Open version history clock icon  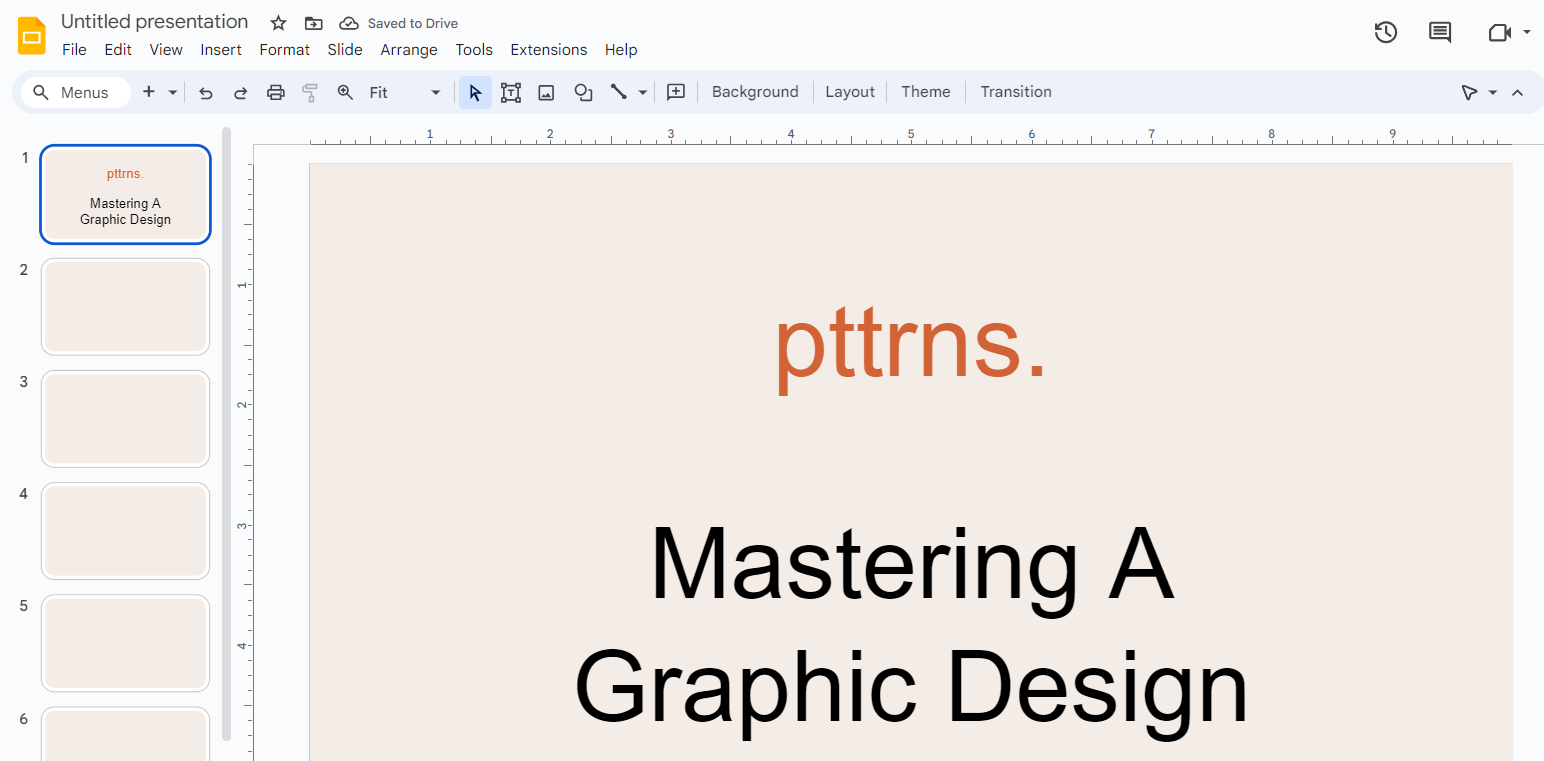(x=1385, y=32)
